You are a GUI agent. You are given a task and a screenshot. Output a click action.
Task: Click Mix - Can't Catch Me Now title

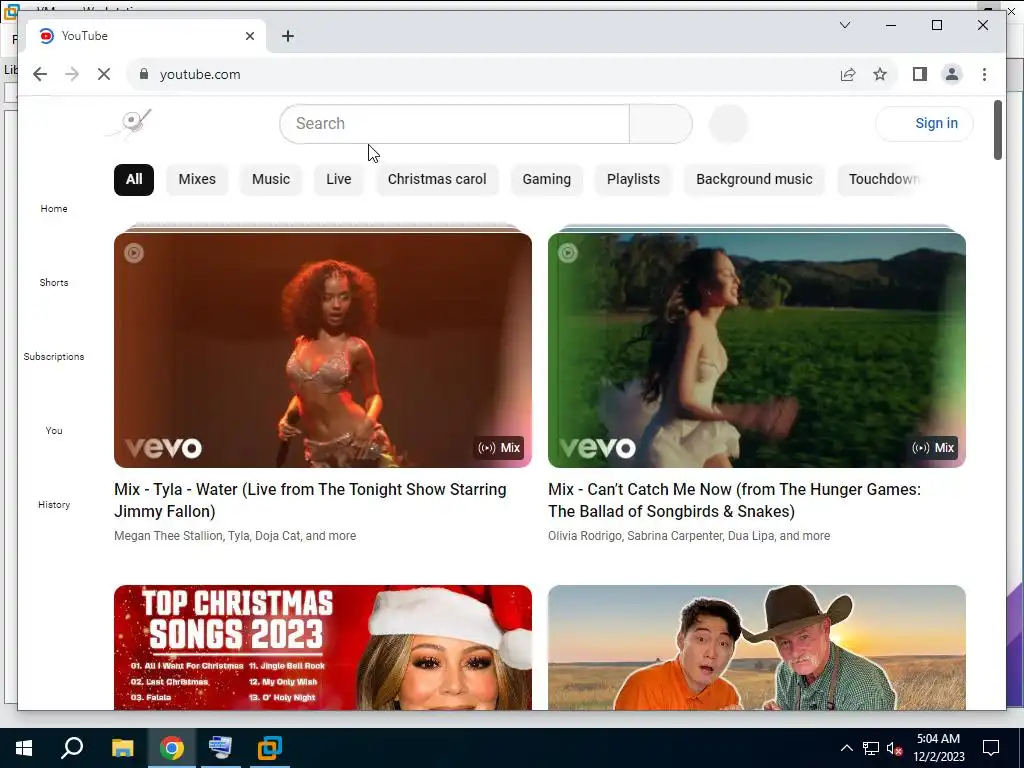tap(734, 500)
